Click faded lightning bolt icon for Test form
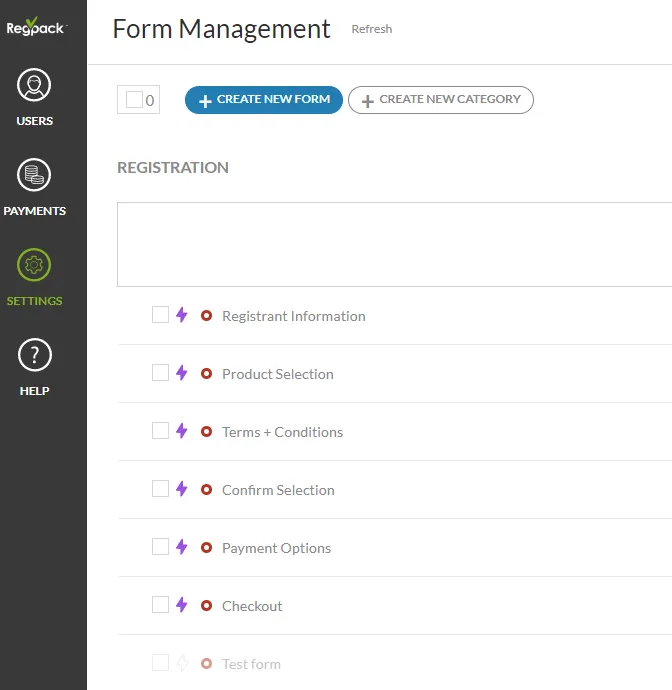 (x=182, y=663)
